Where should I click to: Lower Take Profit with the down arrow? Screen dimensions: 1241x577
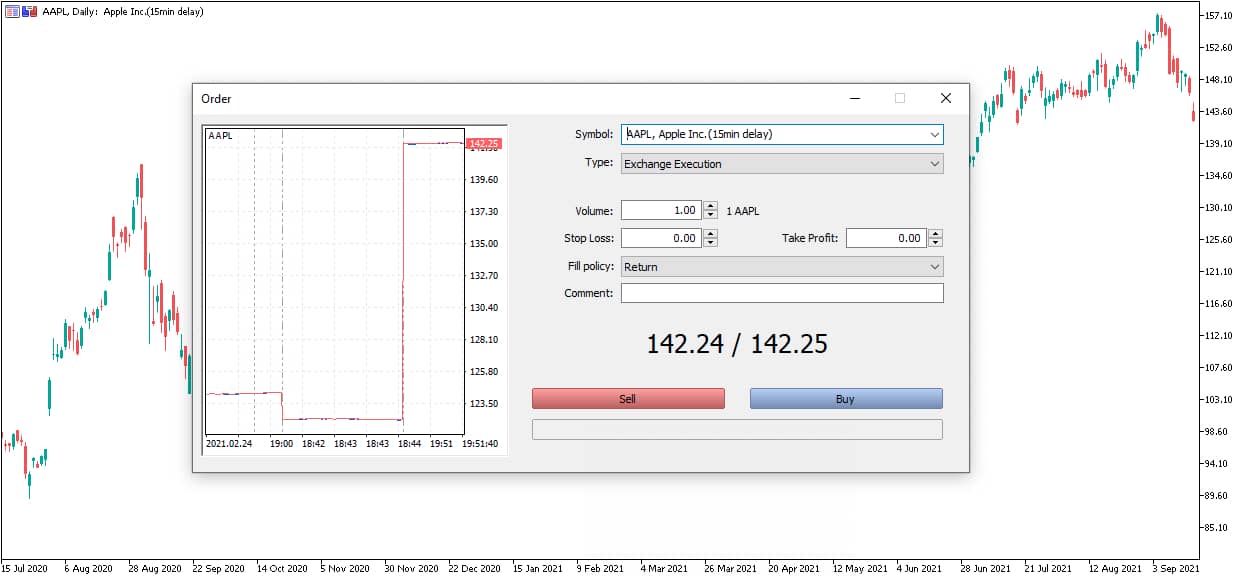point(936,243)
